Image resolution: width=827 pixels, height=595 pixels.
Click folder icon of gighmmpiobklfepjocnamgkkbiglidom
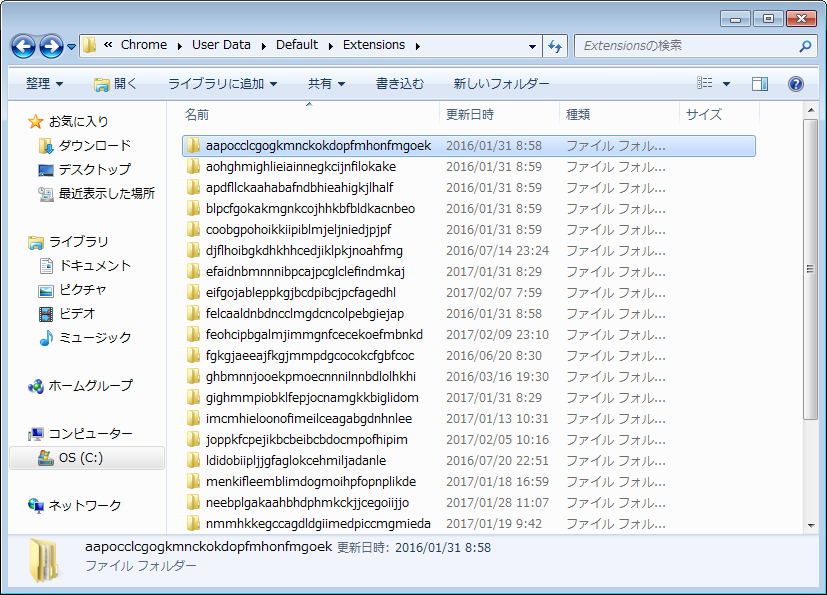point(194,398)
